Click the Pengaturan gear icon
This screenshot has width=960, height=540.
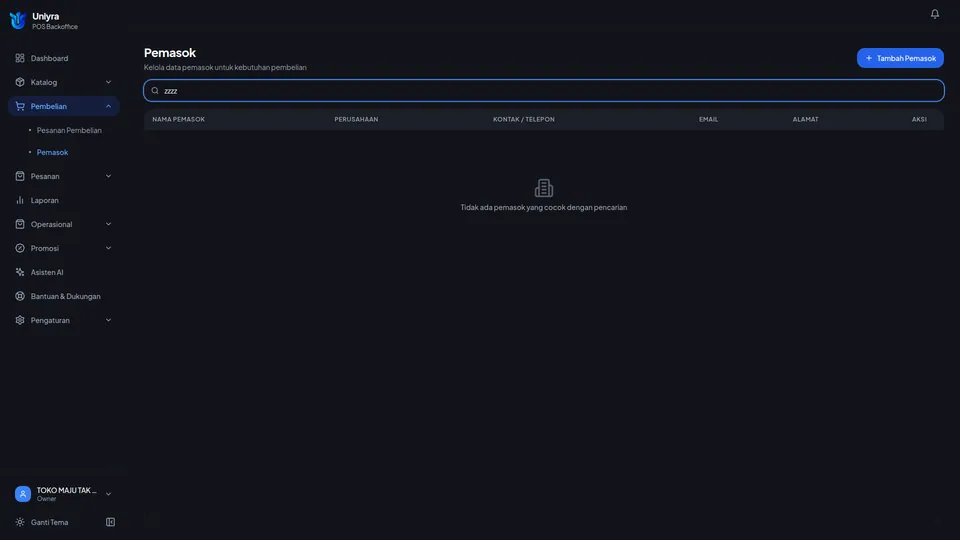20,320
